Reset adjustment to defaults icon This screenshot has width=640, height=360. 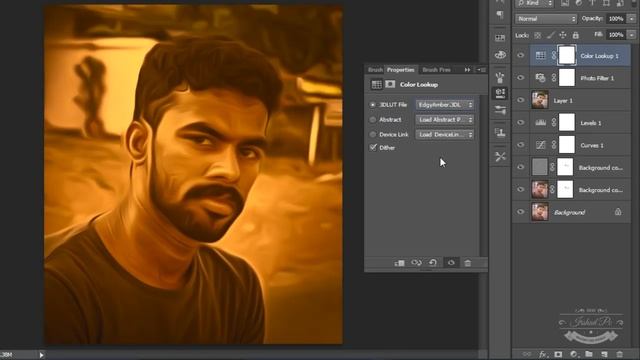tap(433, 263)
